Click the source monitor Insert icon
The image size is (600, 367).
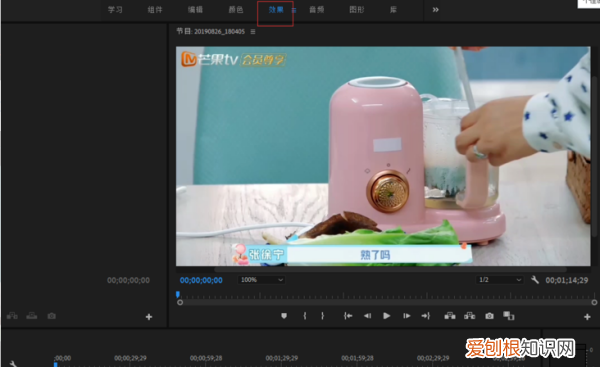(12, 316)
